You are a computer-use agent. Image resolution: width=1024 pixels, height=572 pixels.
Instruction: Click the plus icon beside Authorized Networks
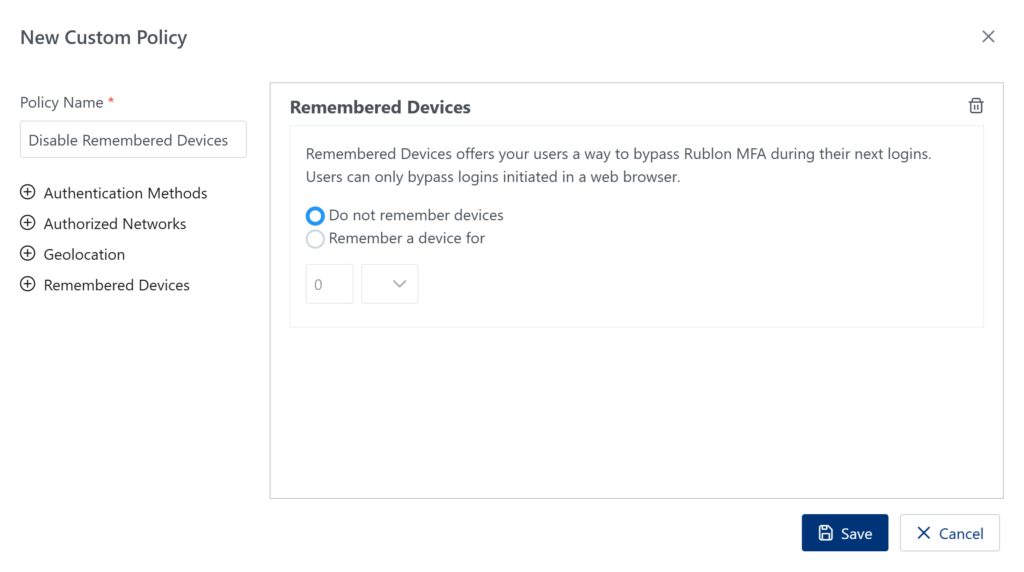28,224
